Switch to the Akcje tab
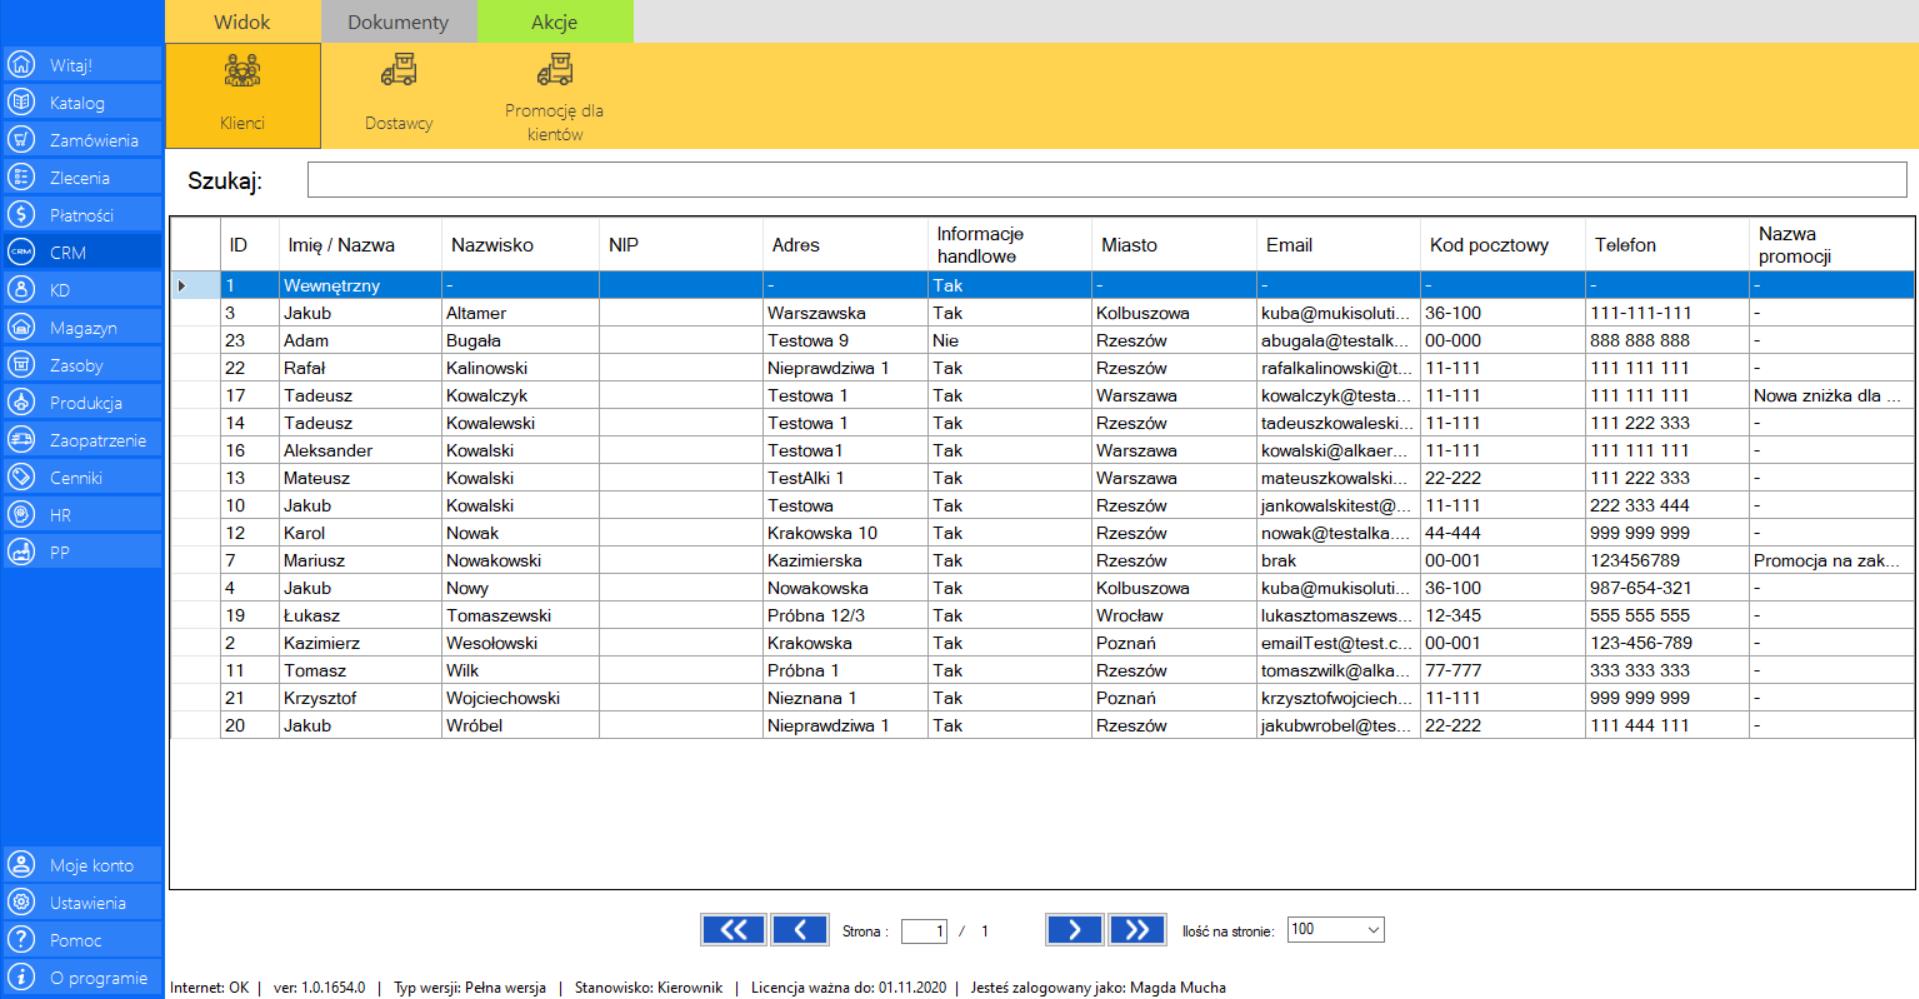Image resolution: width=1919 pixels, height=999 pixels. (554, 22)
